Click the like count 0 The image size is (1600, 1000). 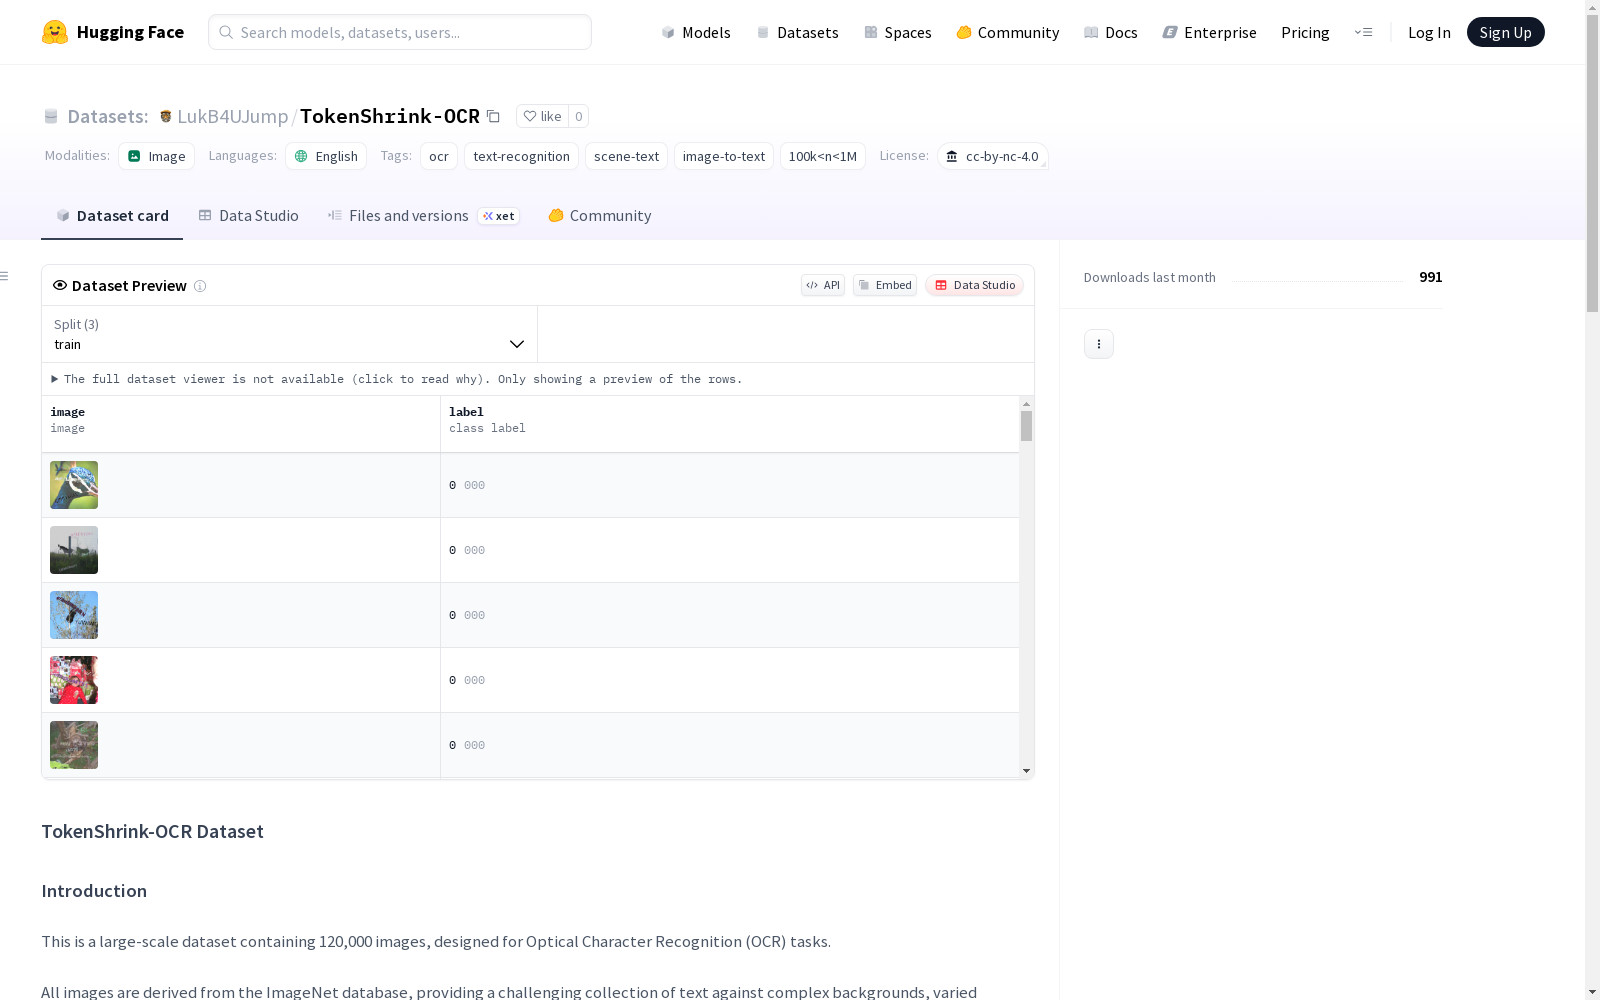[578, 116]
